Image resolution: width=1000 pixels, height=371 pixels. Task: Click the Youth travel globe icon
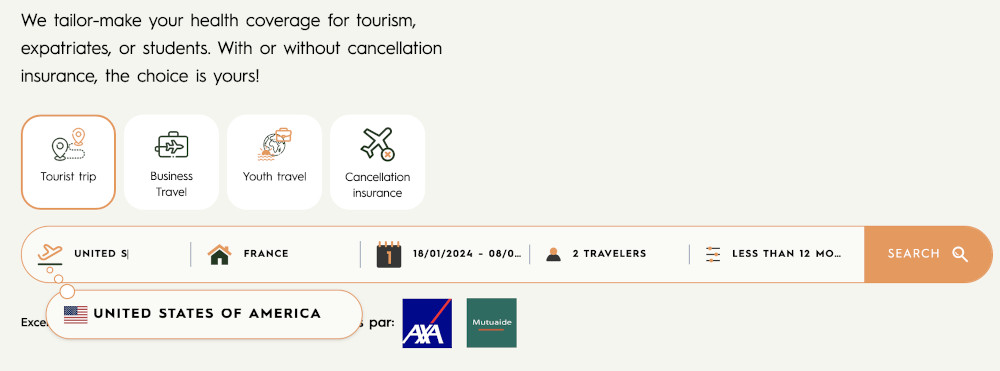(x=275, y=145)
